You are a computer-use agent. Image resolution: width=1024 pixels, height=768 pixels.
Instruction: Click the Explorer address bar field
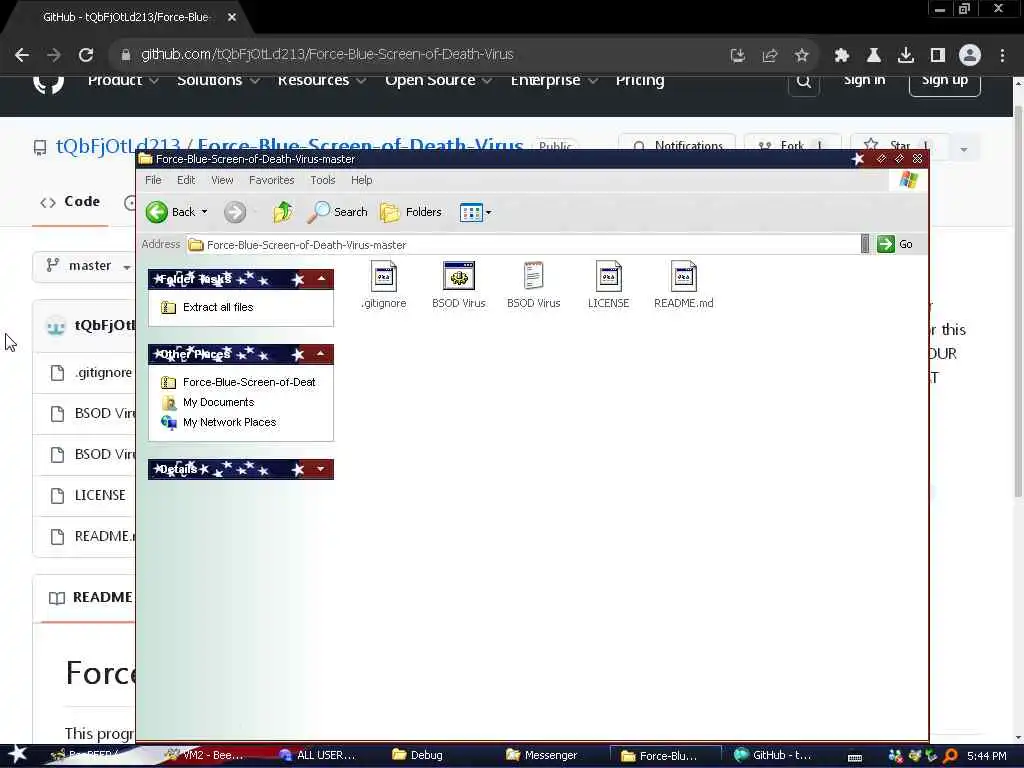(x=522, y=245)
